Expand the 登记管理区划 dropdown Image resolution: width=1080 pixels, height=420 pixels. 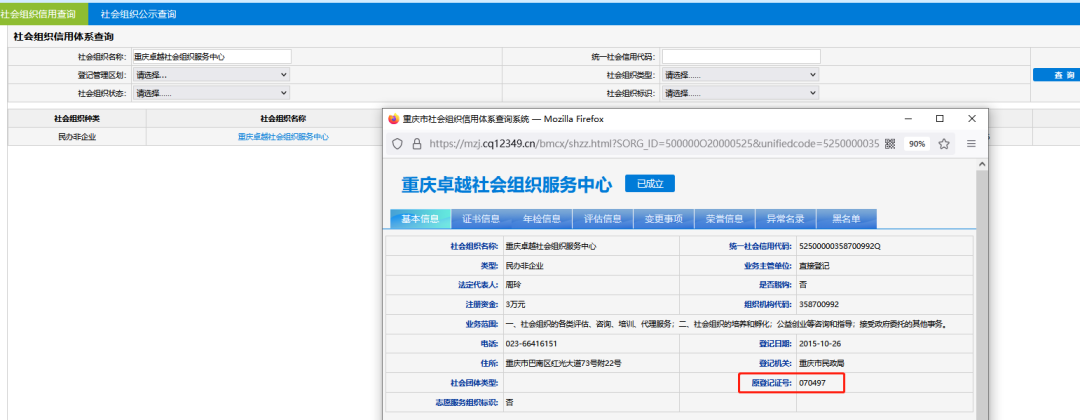tap(211, 75)
